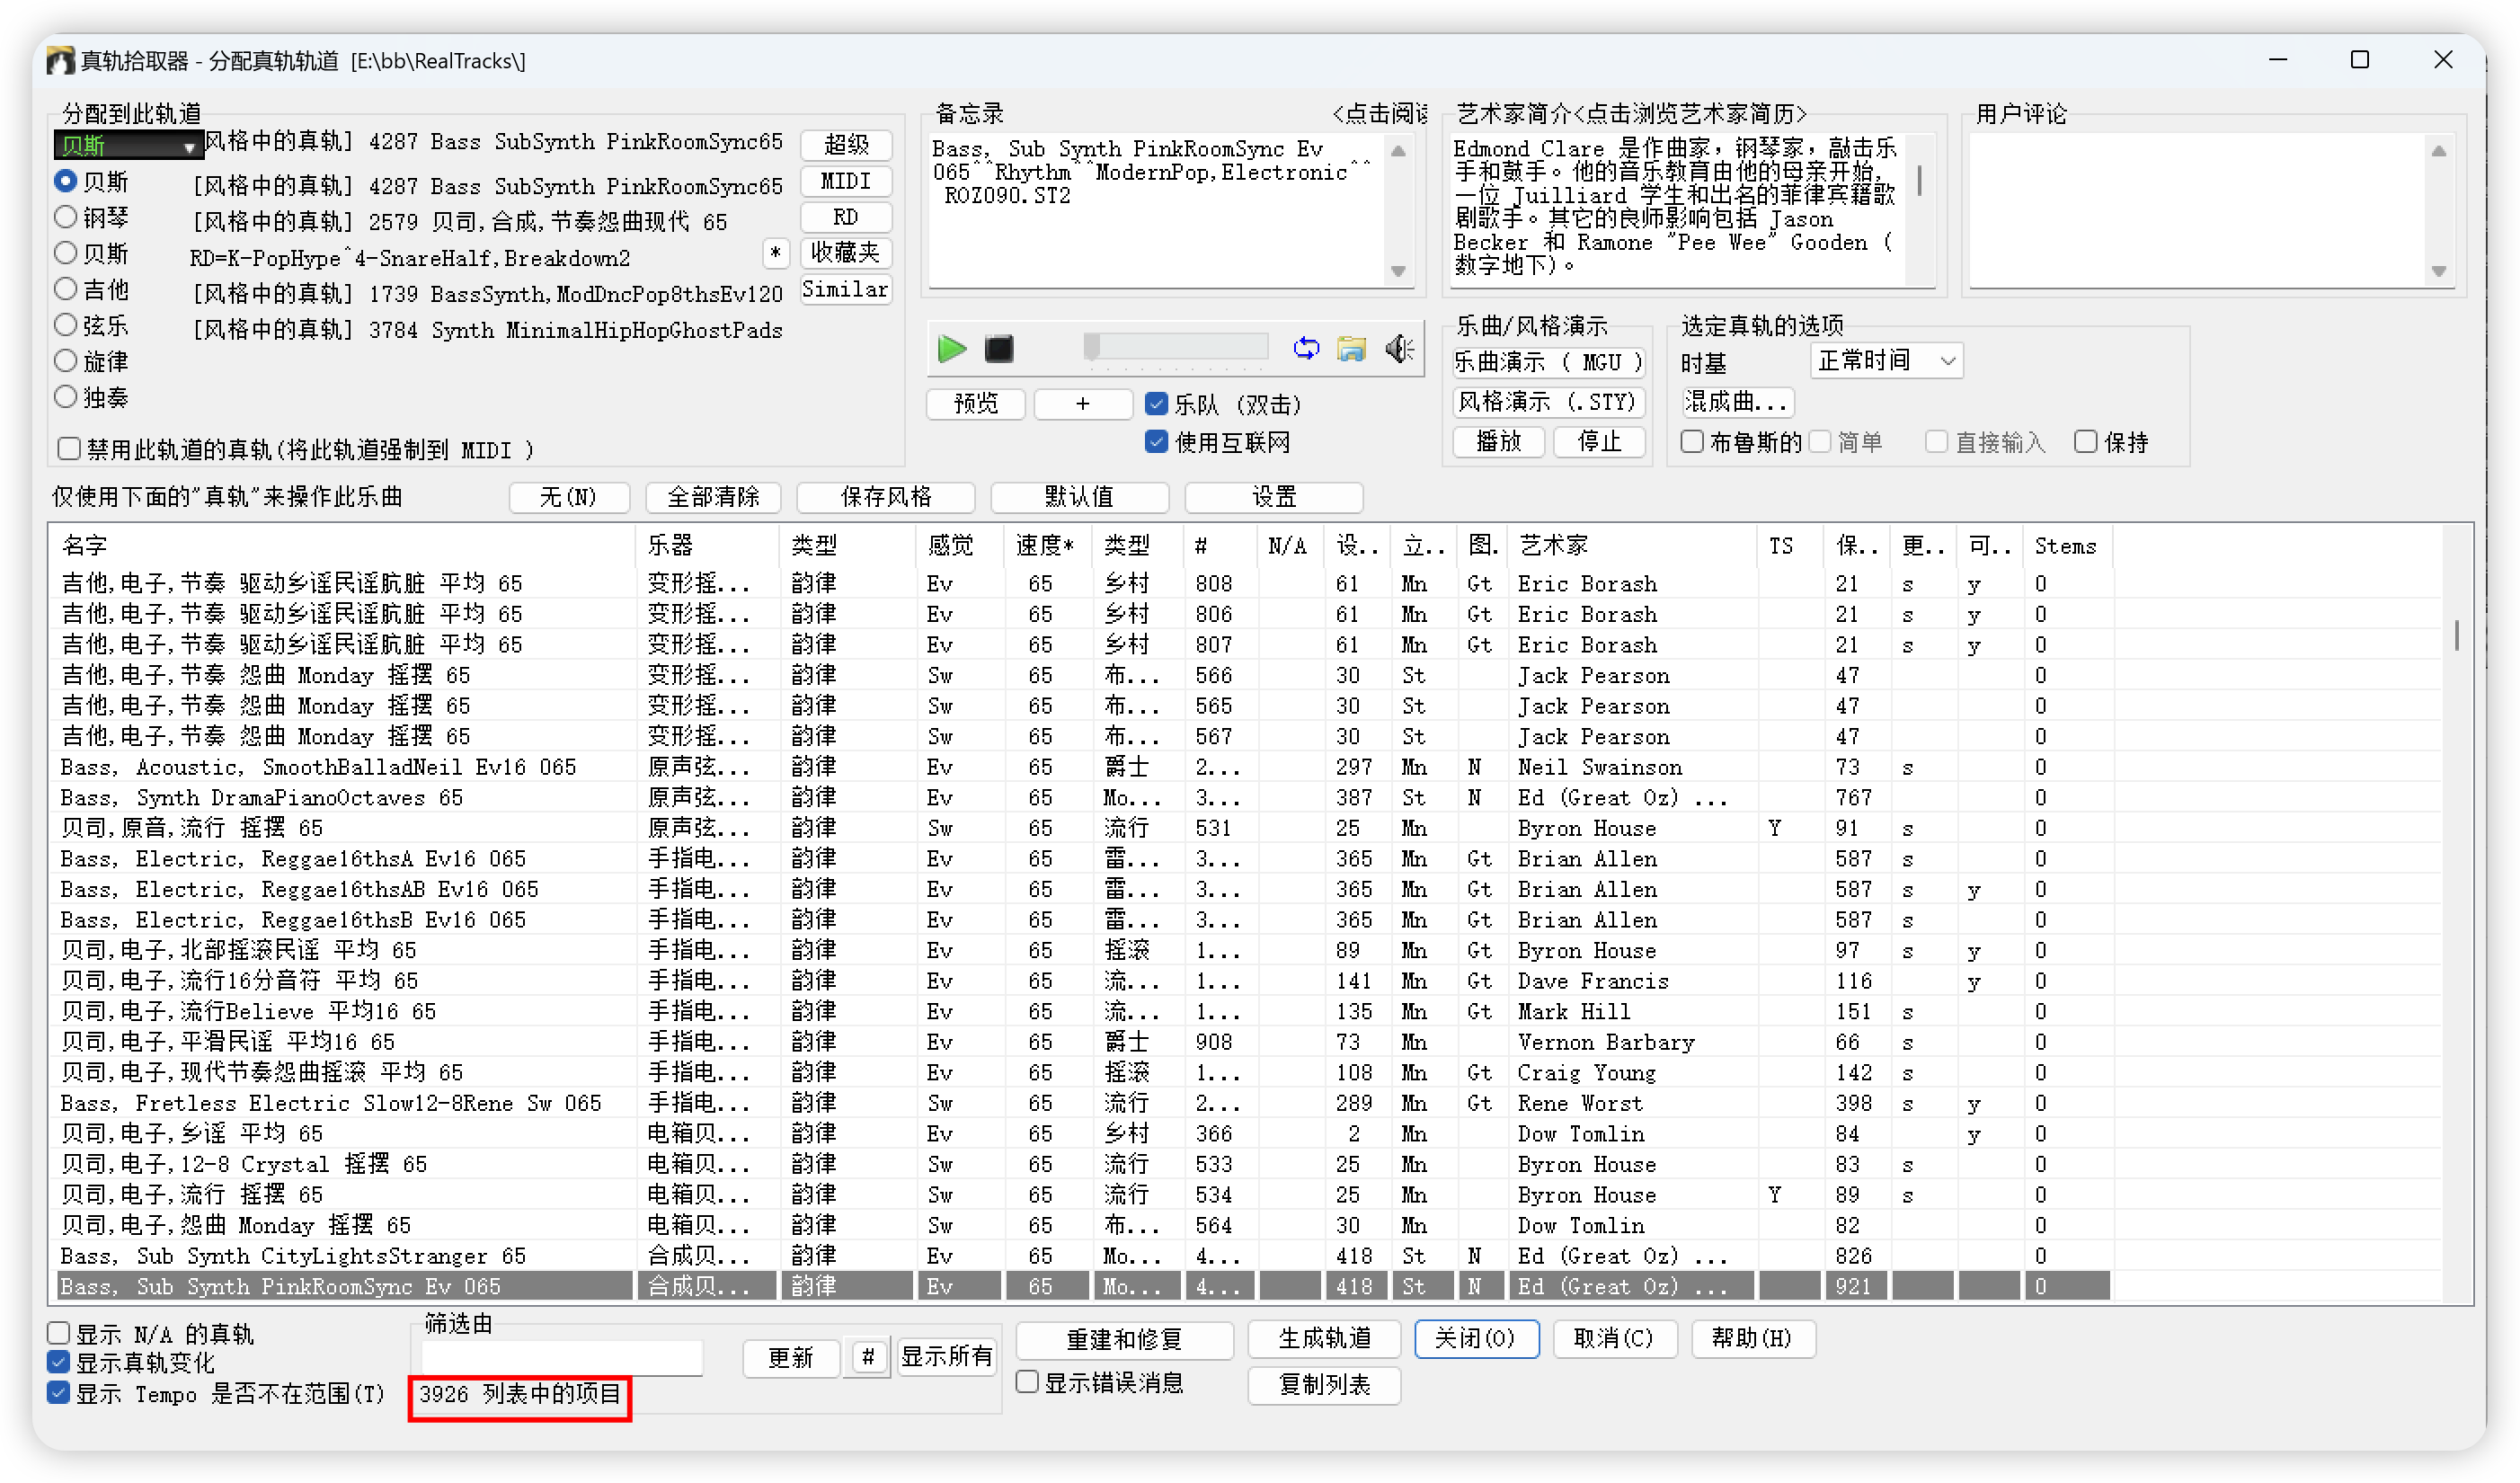Enable the 保持 checkbox
Viewport: 2520px width, 1483px height.
2085,442
